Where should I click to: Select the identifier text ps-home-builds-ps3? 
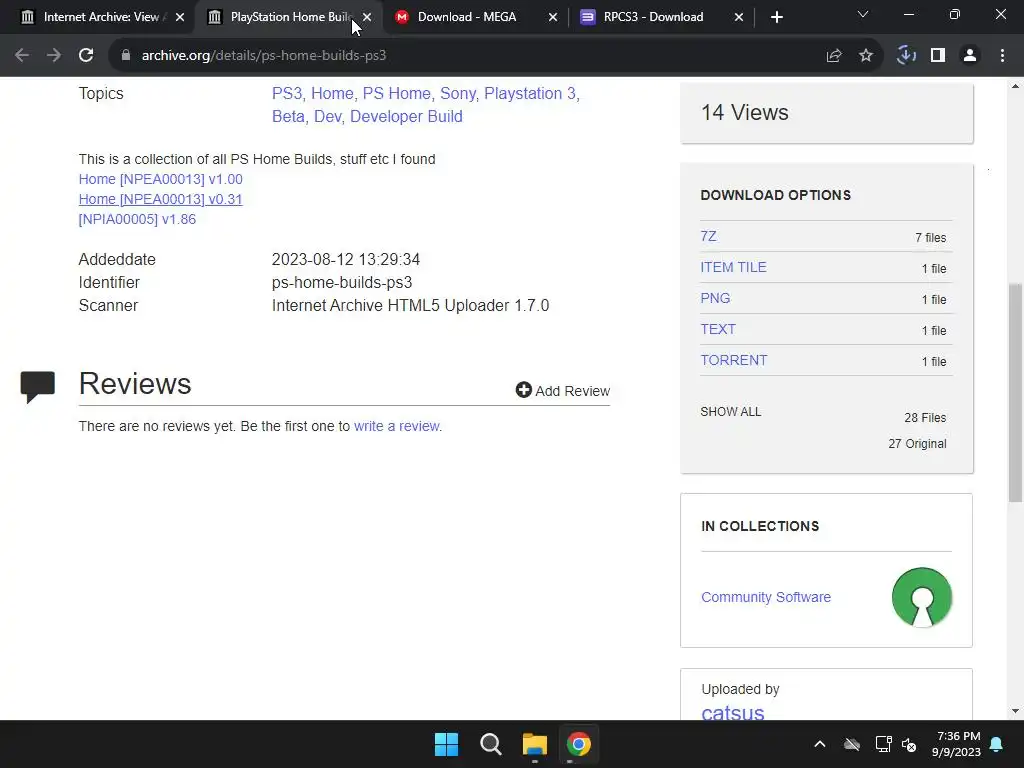pos(342,282)
